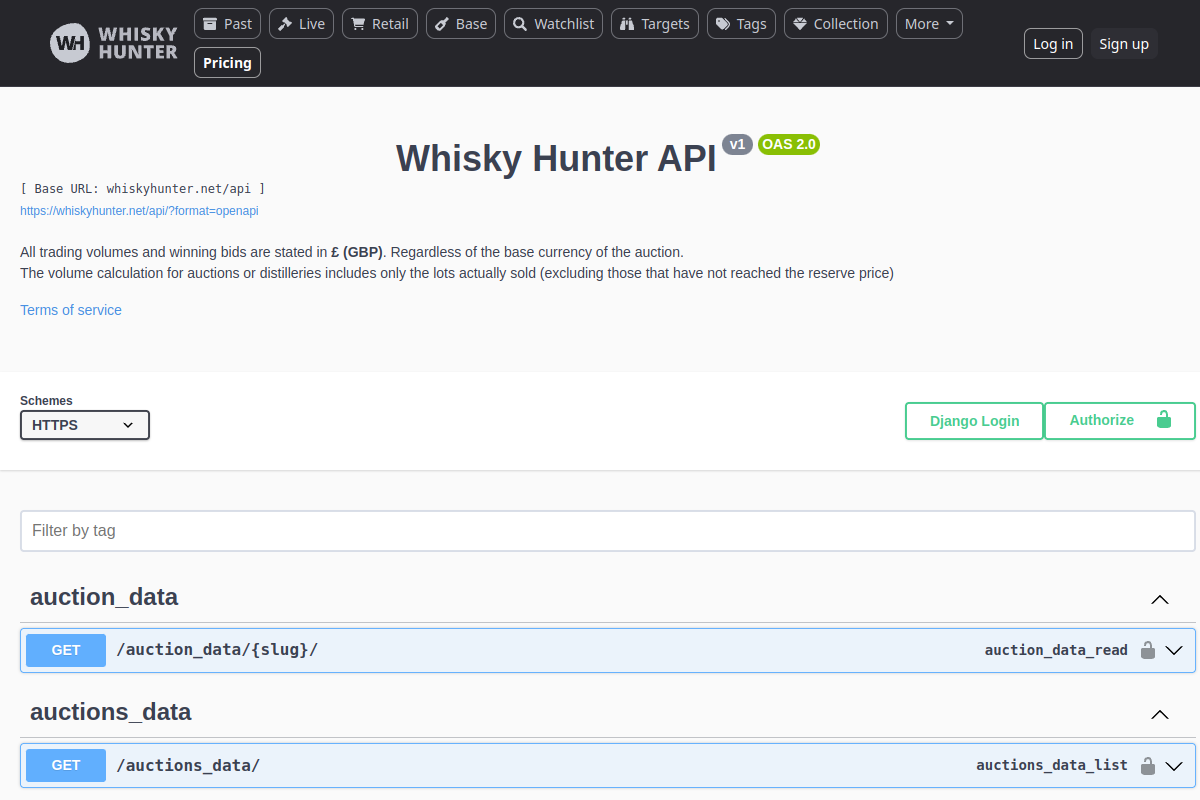Click the OAS 2.0 badge
1200x800 pixels.
tap(789, 144)
